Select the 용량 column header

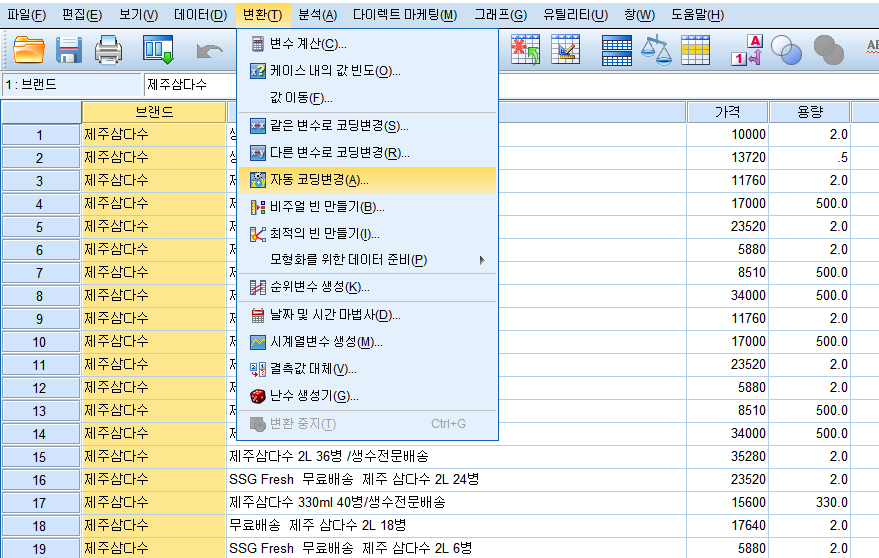[809, 112]
